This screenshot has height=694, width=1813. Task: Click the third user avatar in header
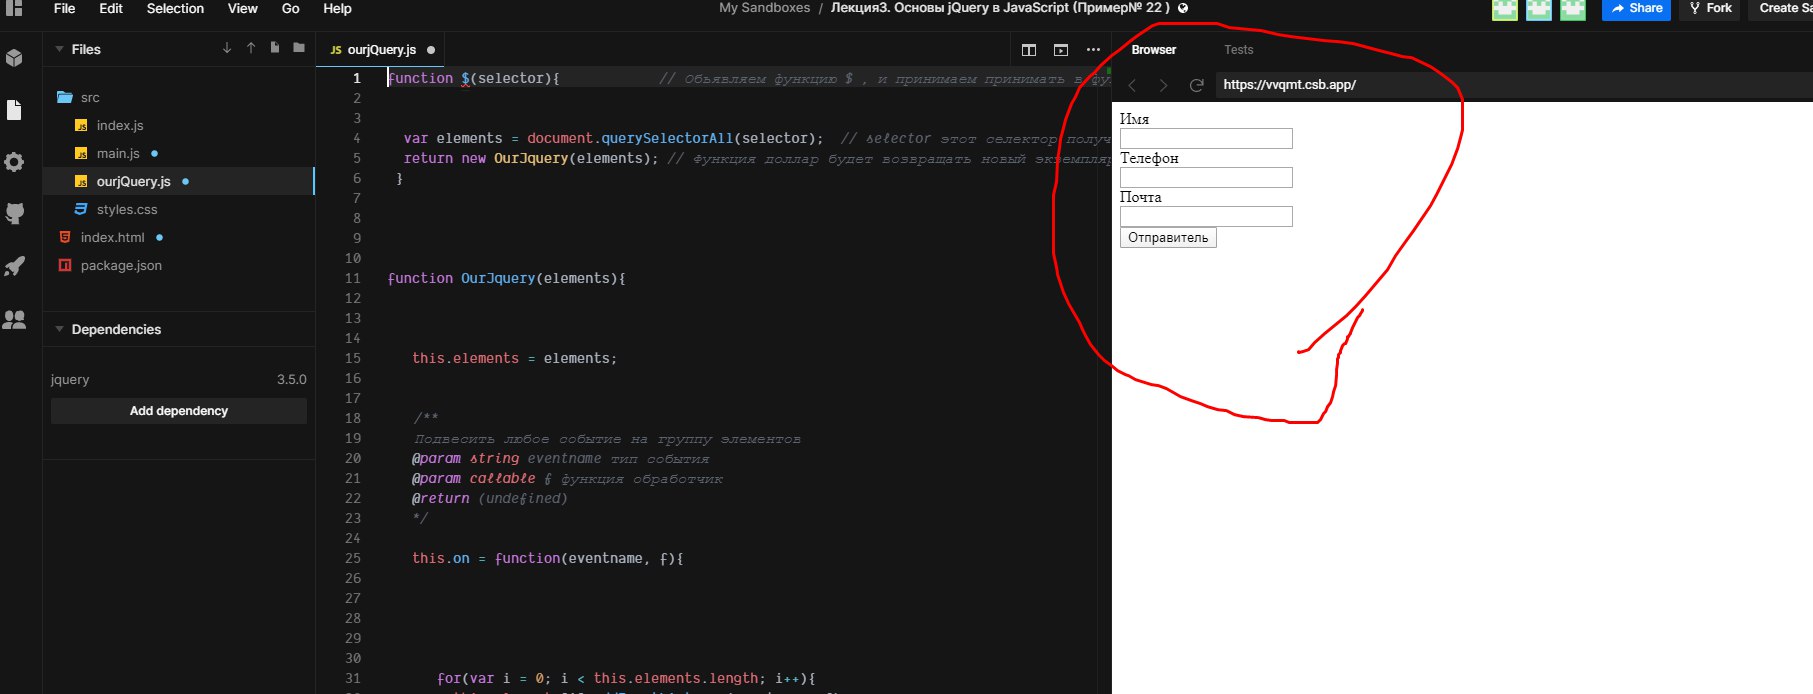point(1573,9)
